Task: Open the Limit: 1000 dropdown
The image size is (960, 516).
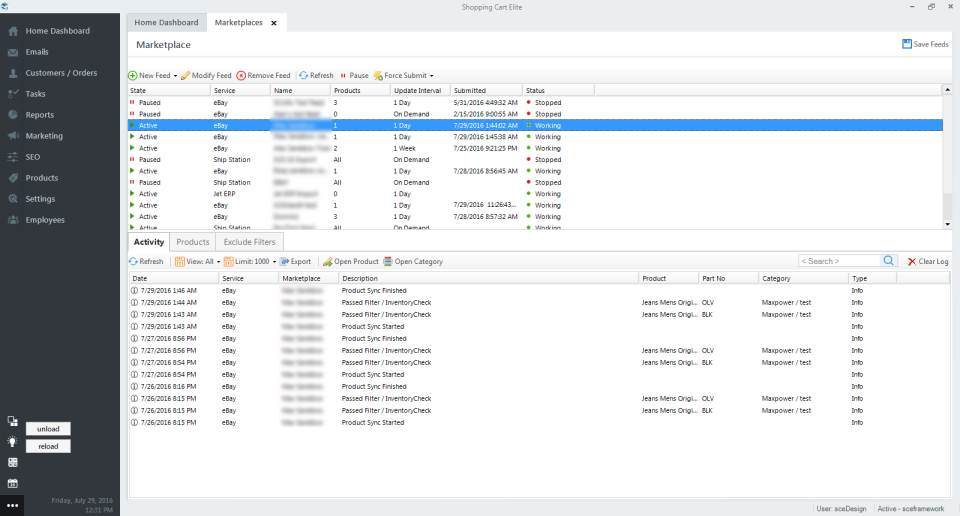Action: pos(273,262)
